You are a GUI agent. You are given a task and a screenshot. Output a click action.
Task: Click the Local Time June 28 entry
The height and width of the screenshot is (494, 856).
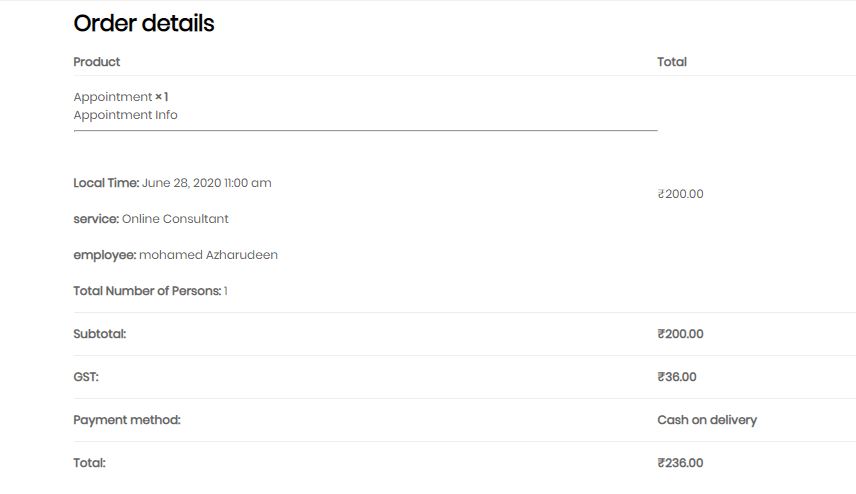coord(172,183)
